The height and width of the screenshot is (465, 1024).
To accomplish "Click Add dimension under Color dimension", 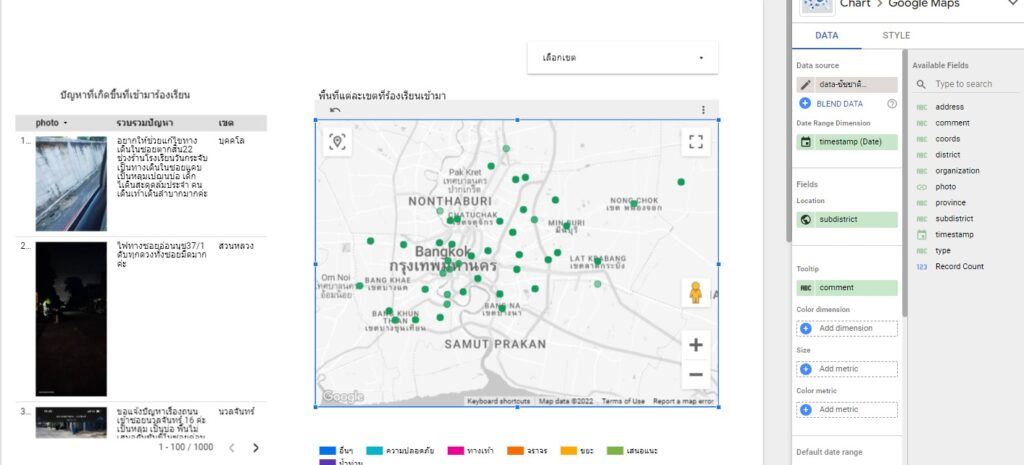I will click(x=846, y=329).
